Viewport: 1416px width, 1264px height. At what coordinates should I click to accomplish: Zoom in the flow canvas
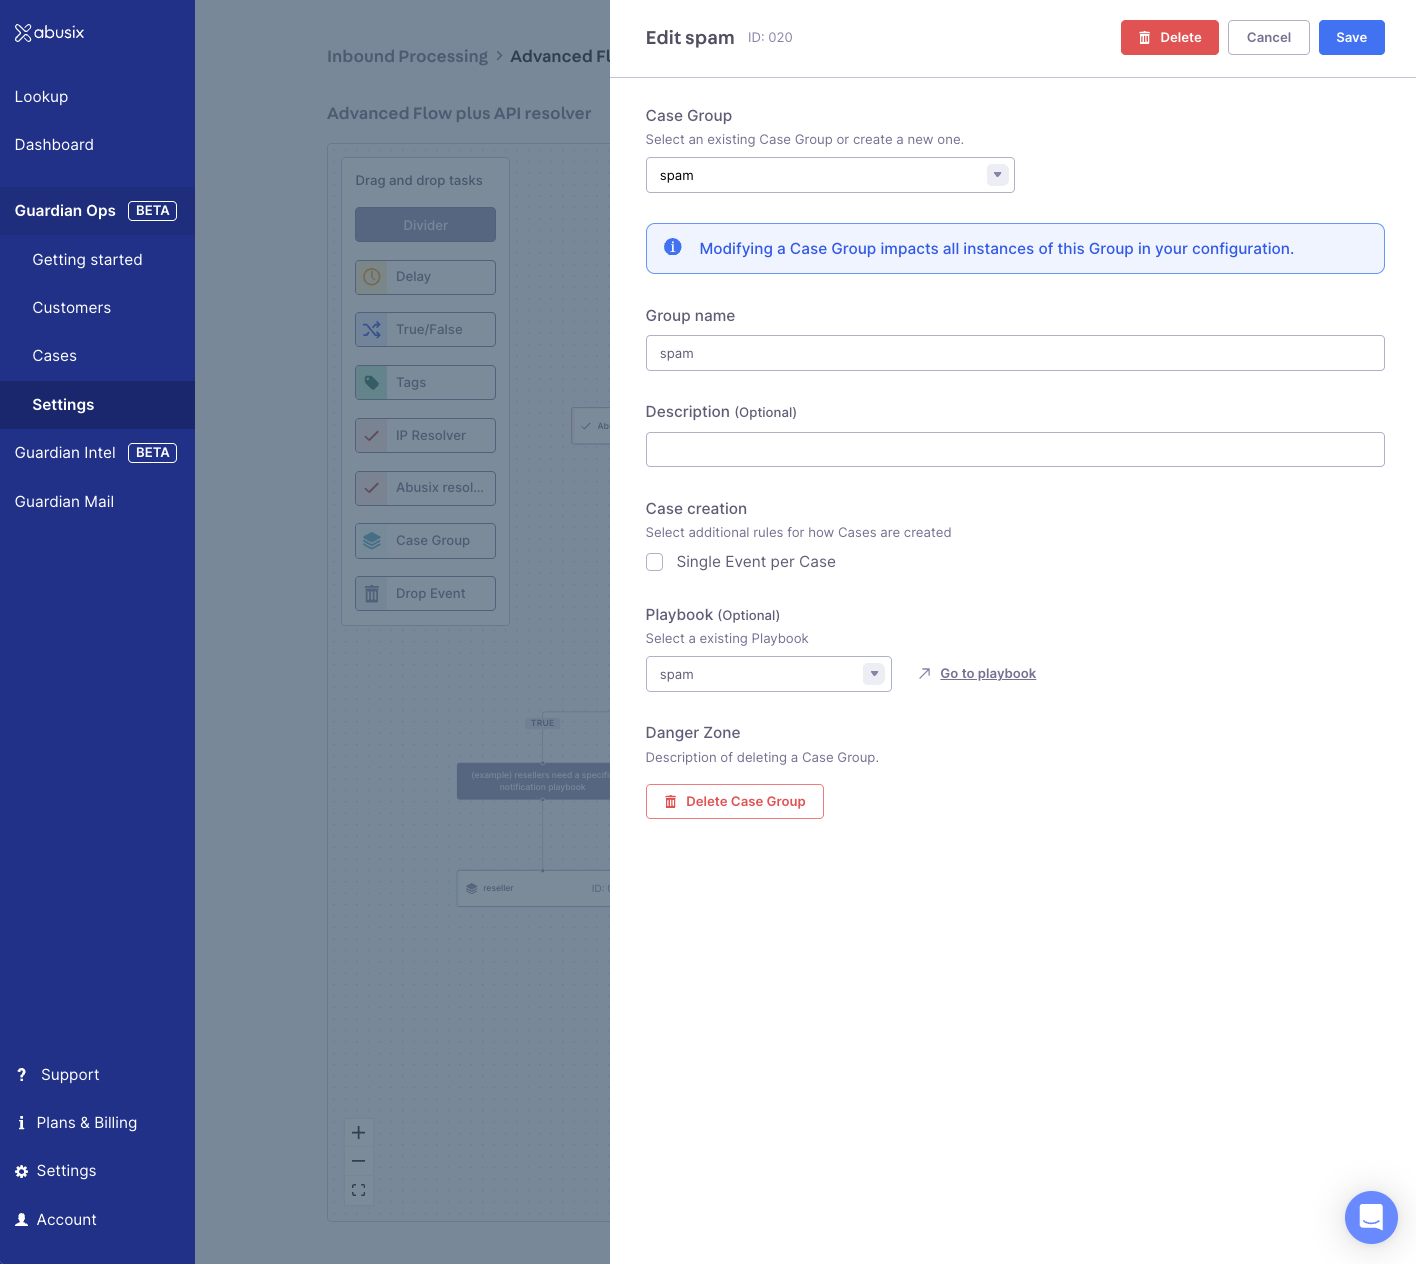359,1133
